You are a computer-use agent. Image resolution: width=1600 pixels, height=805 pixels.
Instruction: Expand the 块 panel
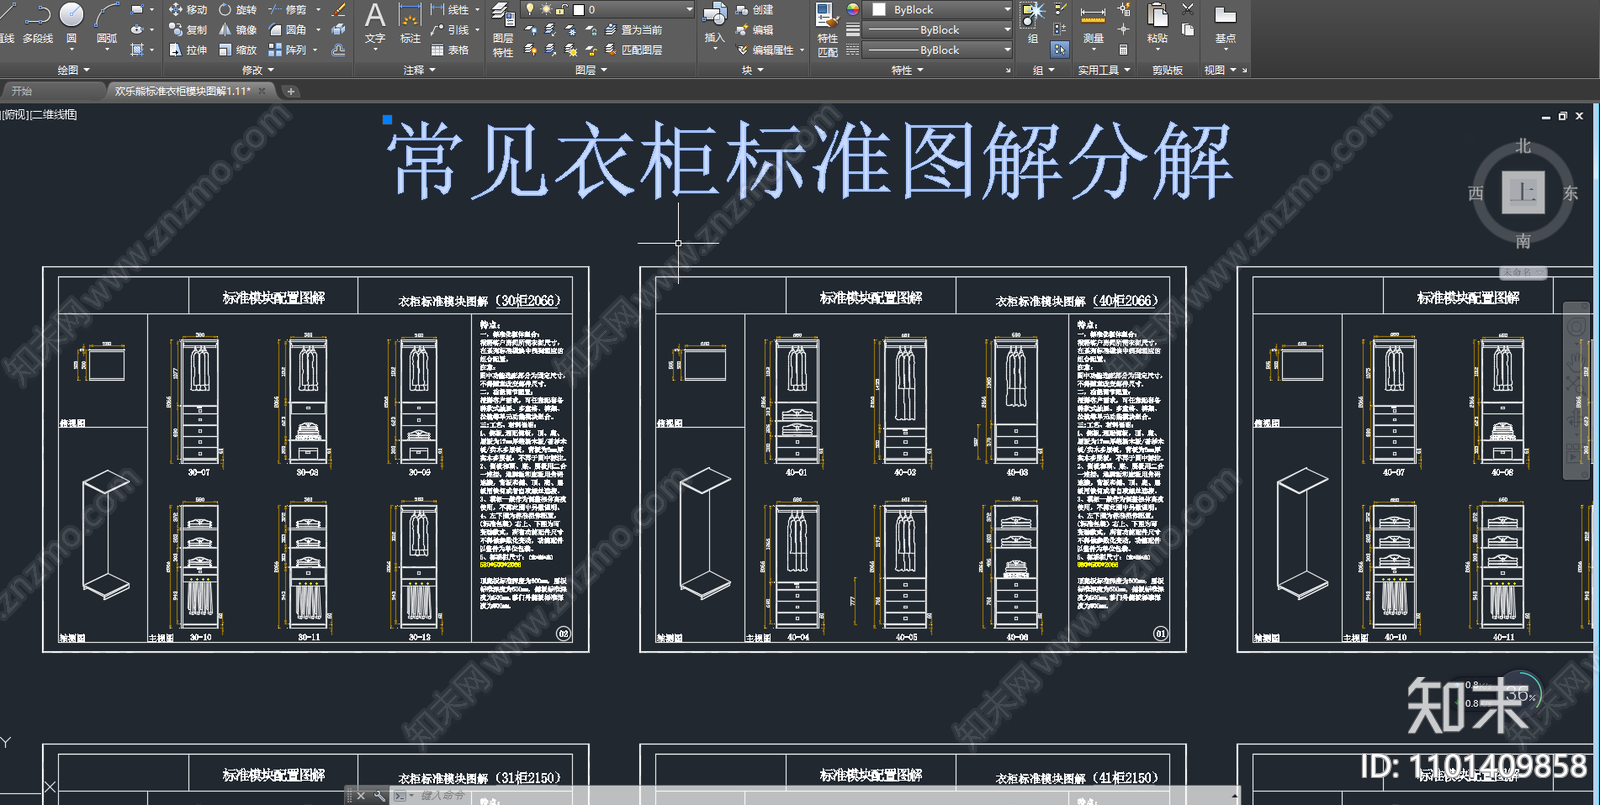[x=752, y=70]
